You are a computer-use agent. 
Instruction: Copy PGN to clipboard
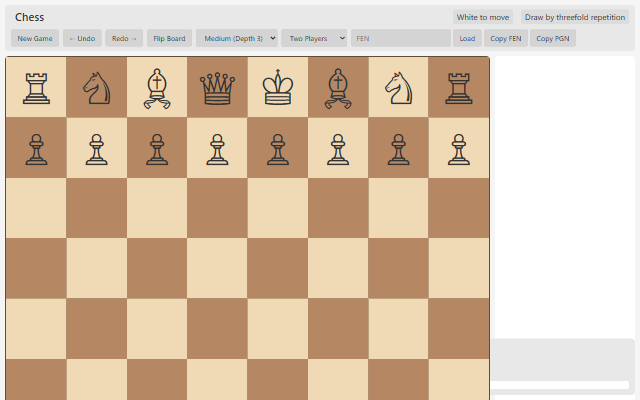pyautogui.click(x=553, y=38)
